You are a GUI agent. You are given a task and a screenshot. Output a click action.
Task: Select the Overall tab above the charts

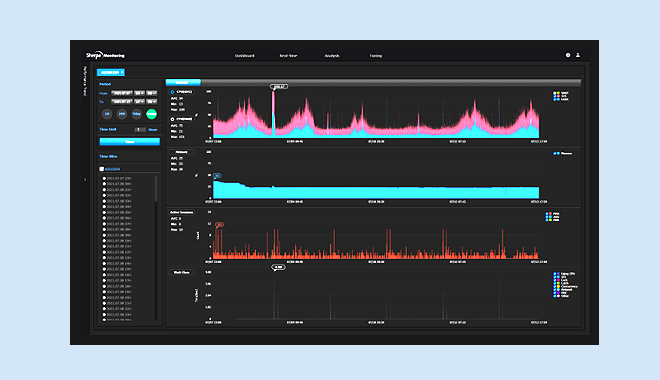click(183, 82)
